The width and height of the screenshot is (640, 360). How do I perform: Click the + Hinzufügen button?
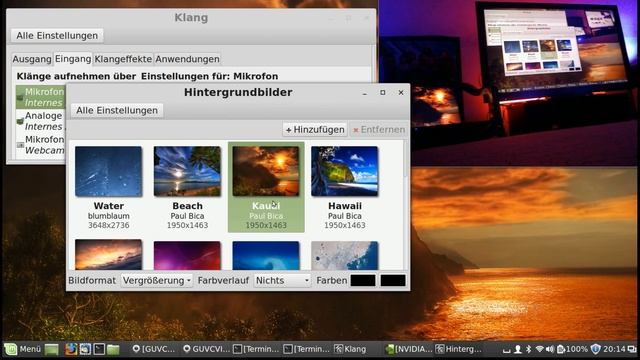[315, 130]
